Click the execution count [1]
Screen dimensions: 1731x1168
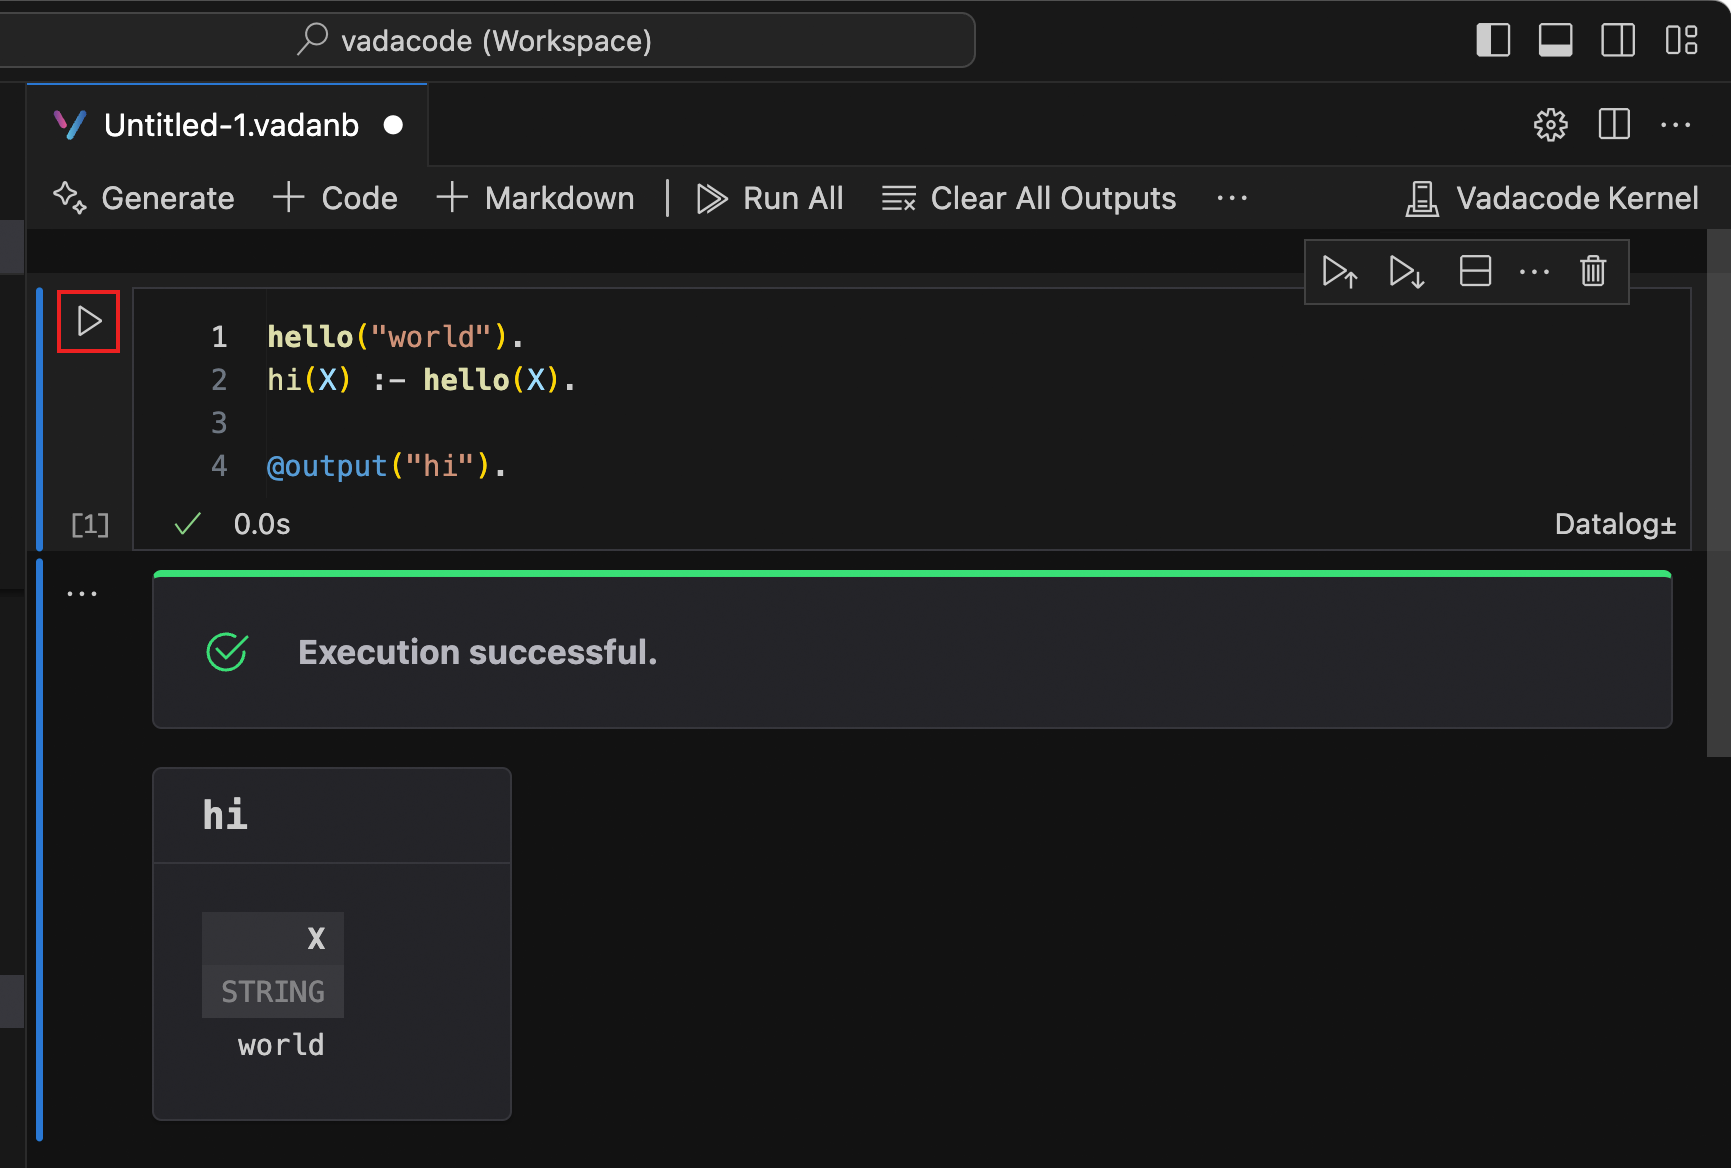[x=90, y=524]
